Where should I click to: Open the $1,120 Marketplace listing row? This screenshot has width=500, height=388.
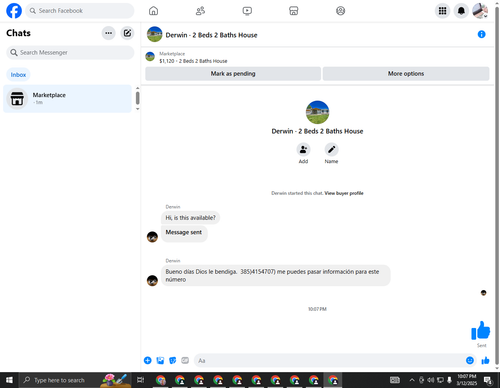coord(187,57)
